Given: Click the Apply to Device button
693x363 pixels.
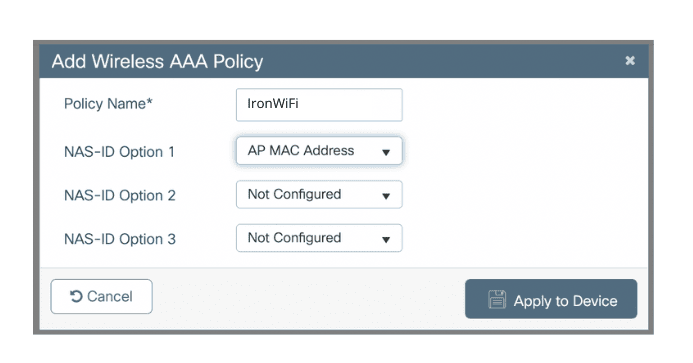Looking at the screenshot, I should click(551, 299).
